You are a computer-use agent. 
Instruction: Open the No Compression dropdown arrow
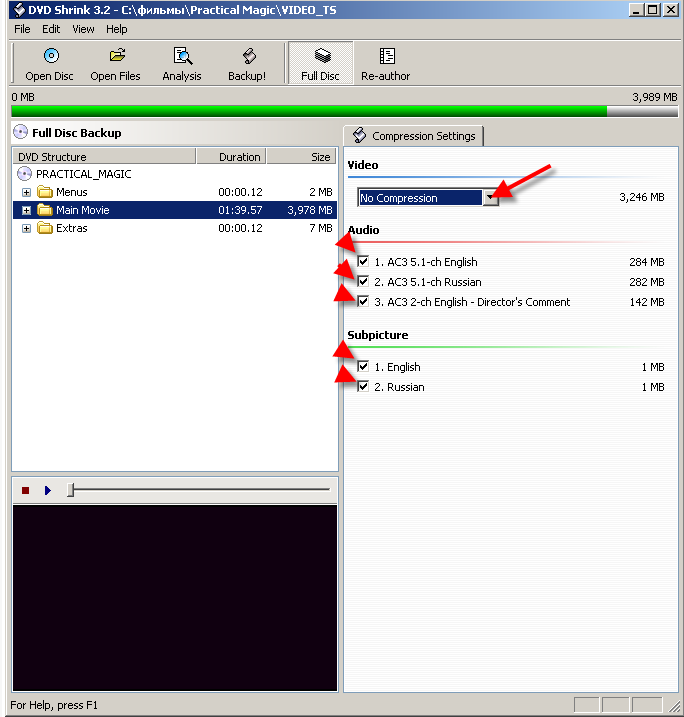(491, 198)
